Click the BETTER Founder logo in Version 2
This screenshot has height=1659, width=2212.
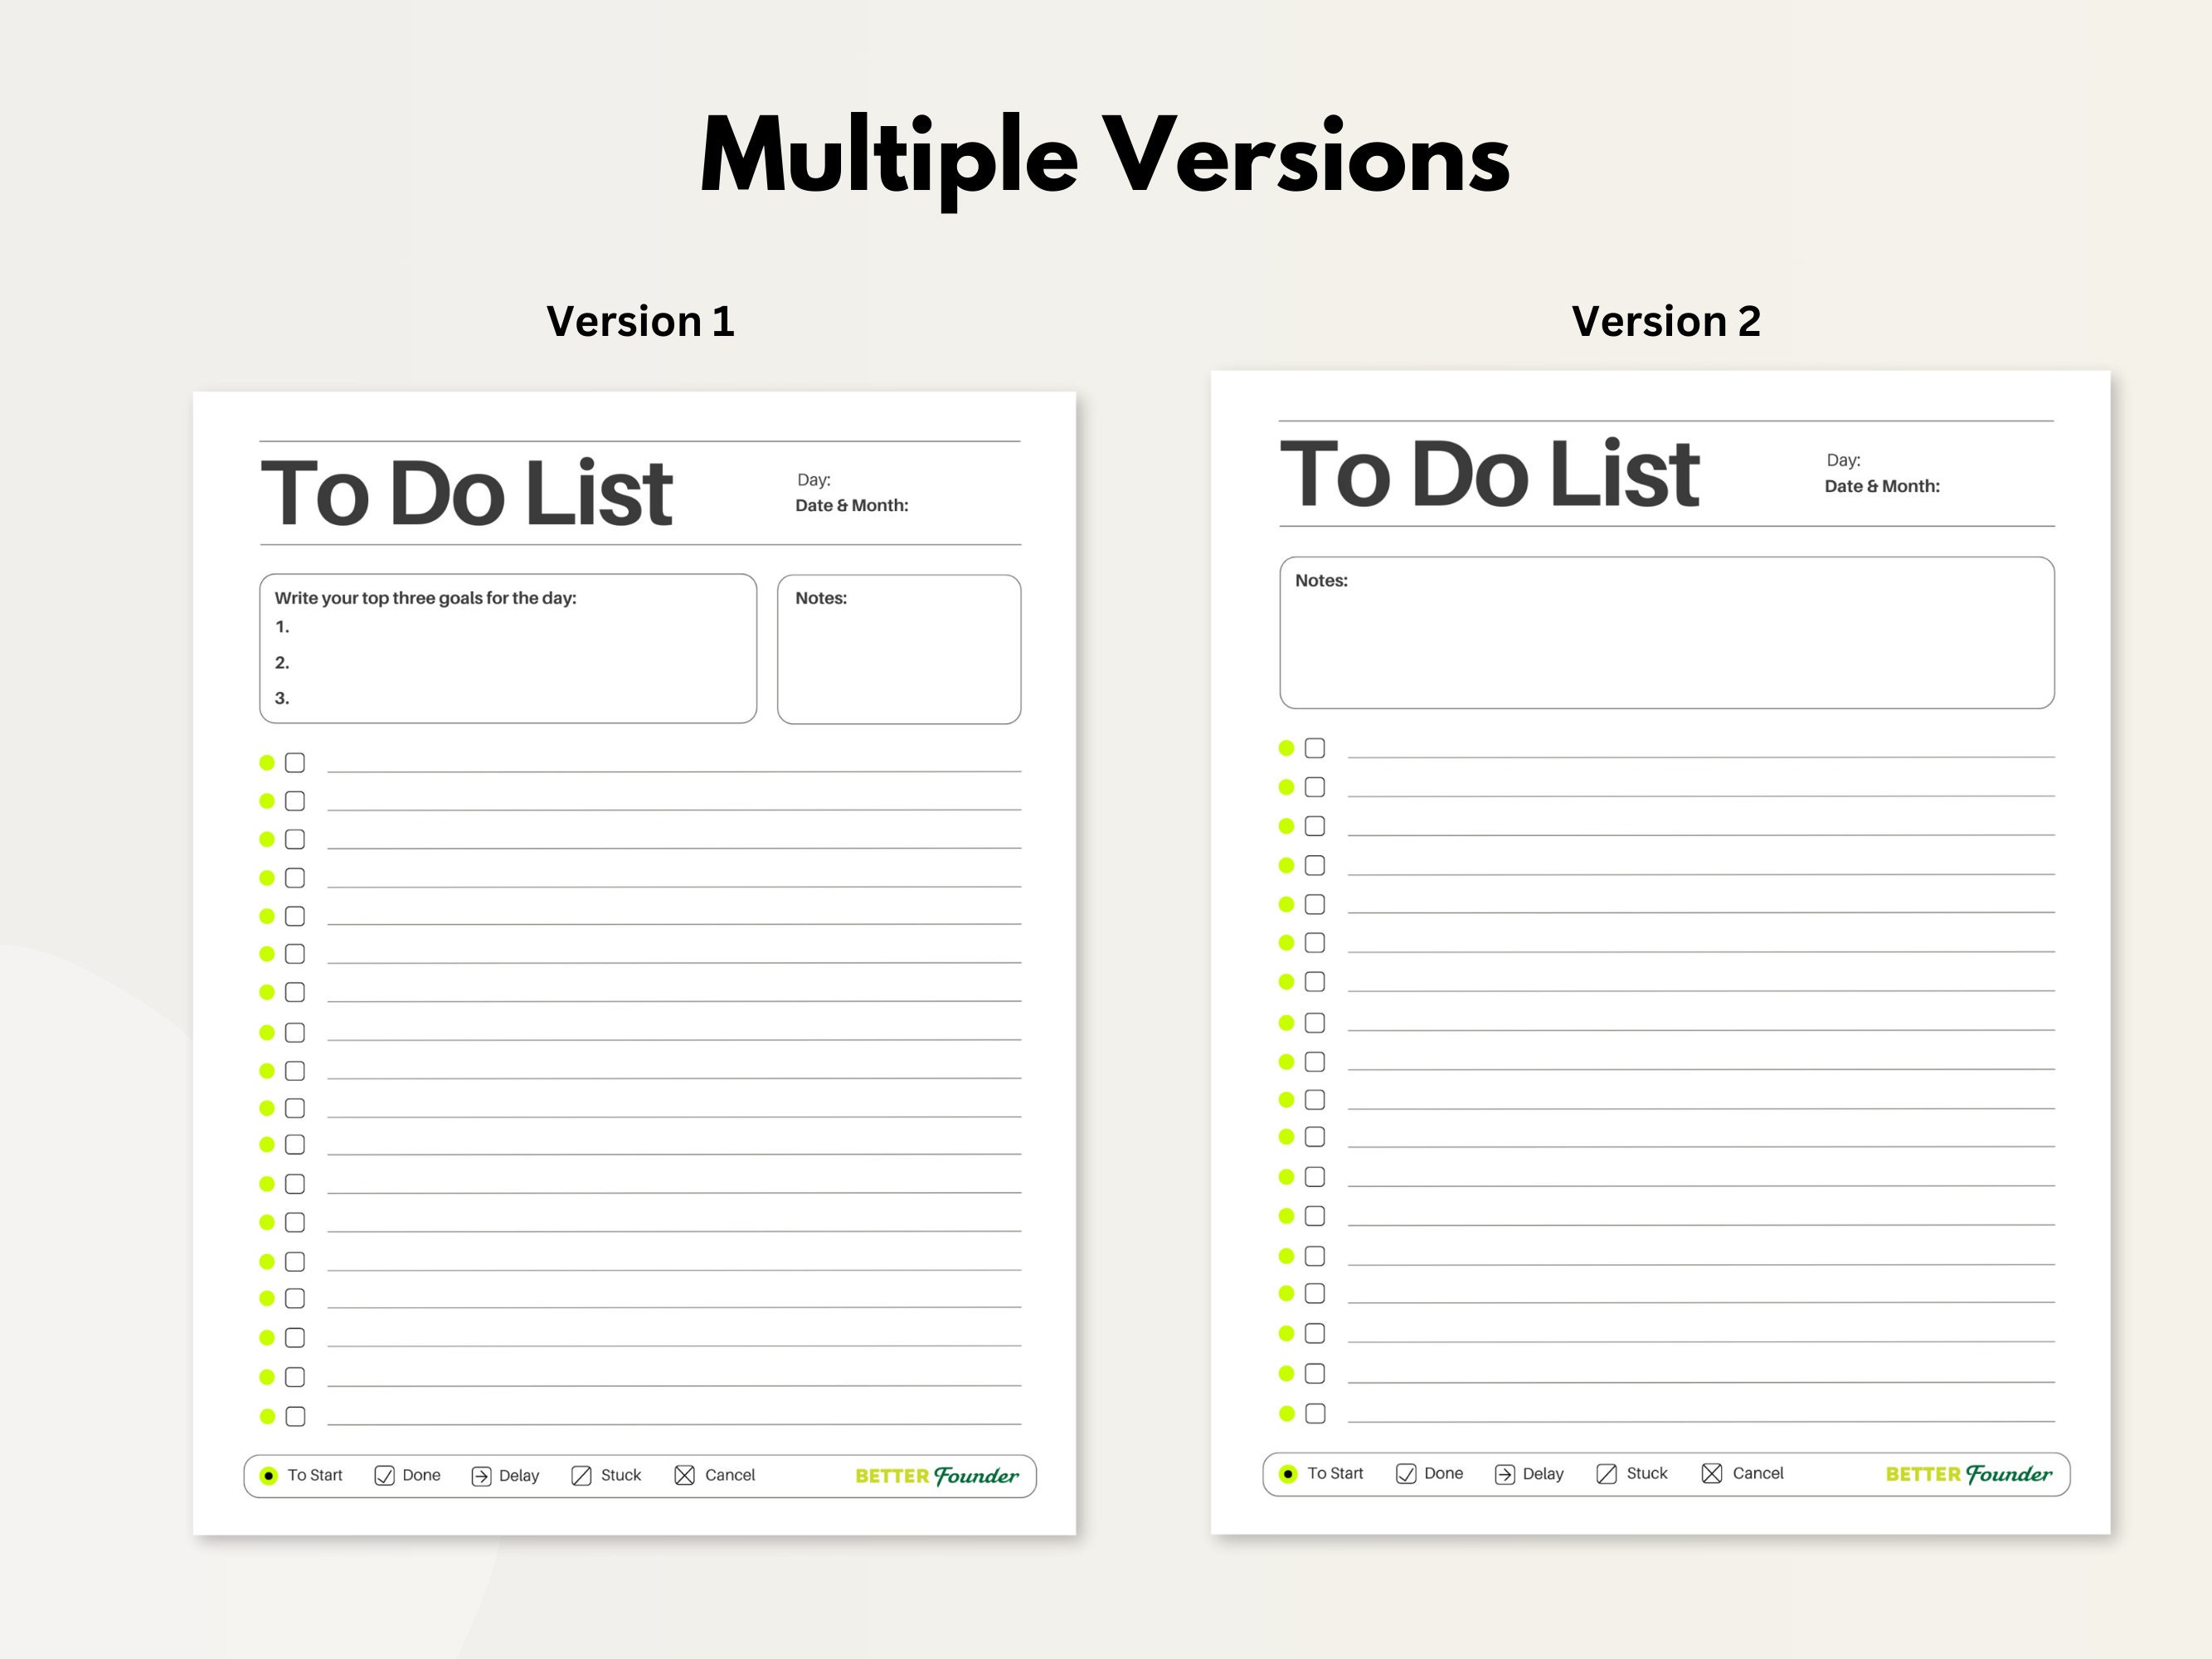point(1968,1473)
